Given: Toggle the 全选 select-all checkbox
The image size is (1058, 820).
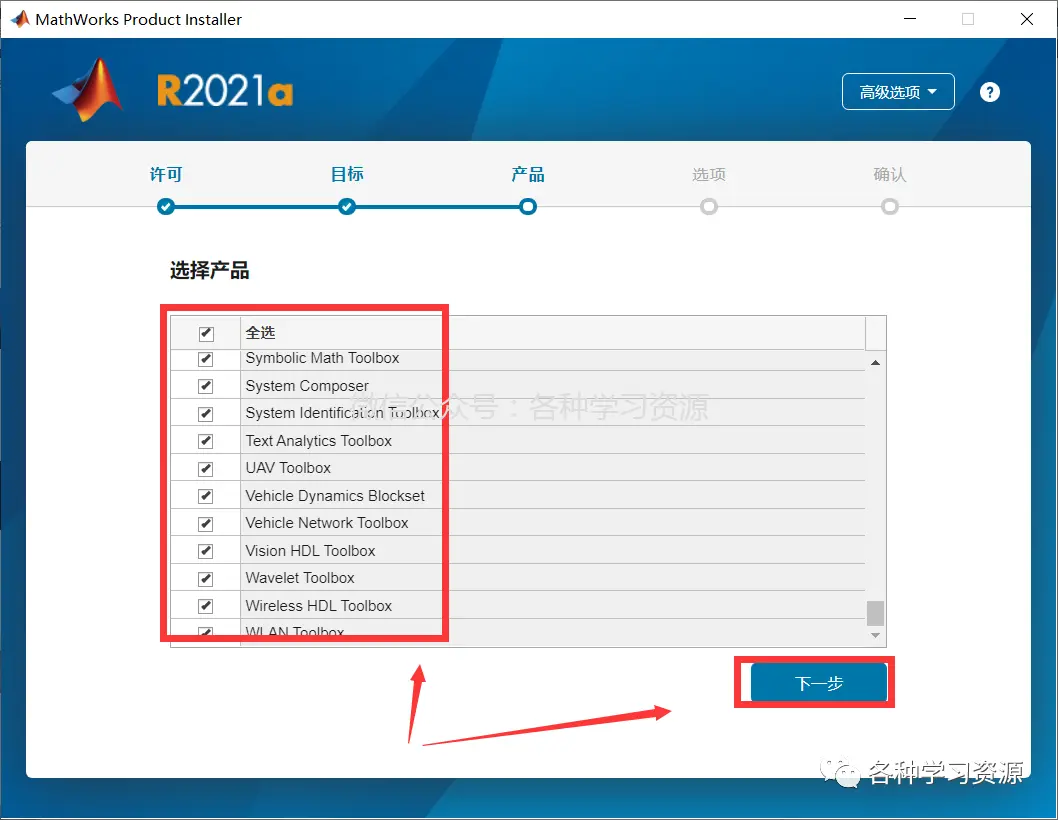Looking at the screenshot, I should click(x=206, y=333).
